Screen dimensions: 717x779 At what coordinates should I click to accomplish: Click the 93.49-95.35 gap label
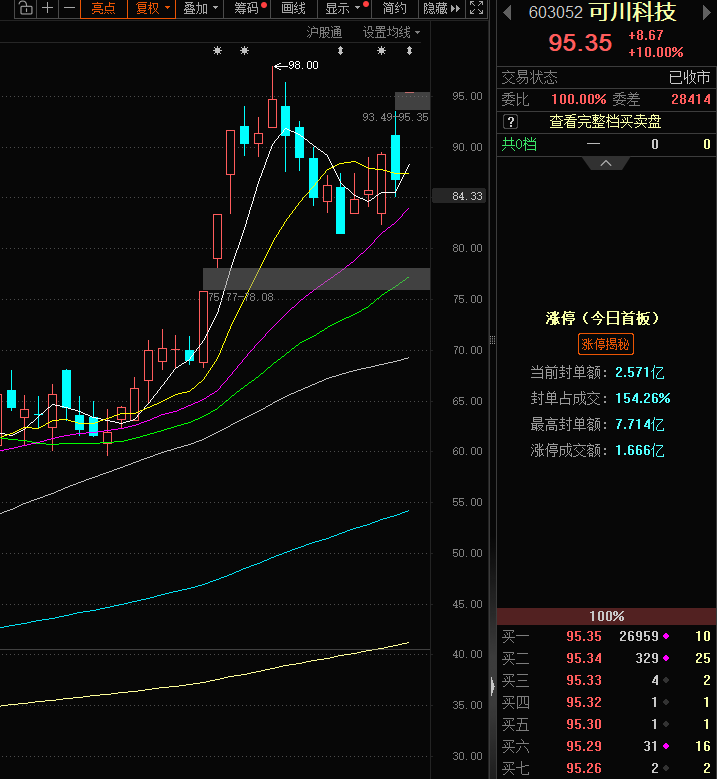pos(395,117)
